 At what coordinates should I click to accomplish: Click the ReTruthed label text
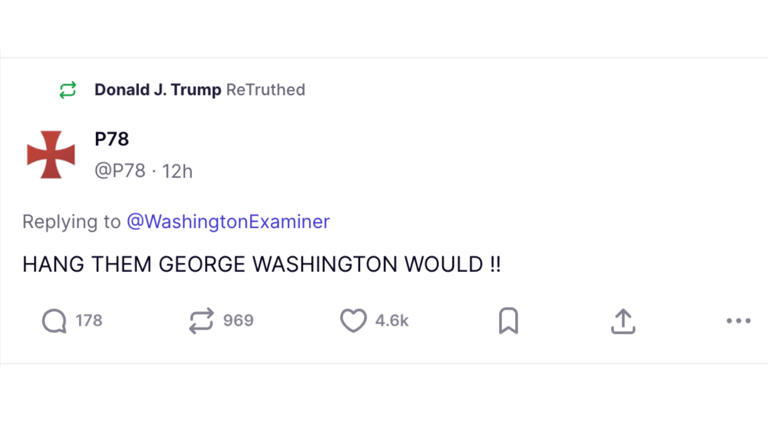point(266,90)
